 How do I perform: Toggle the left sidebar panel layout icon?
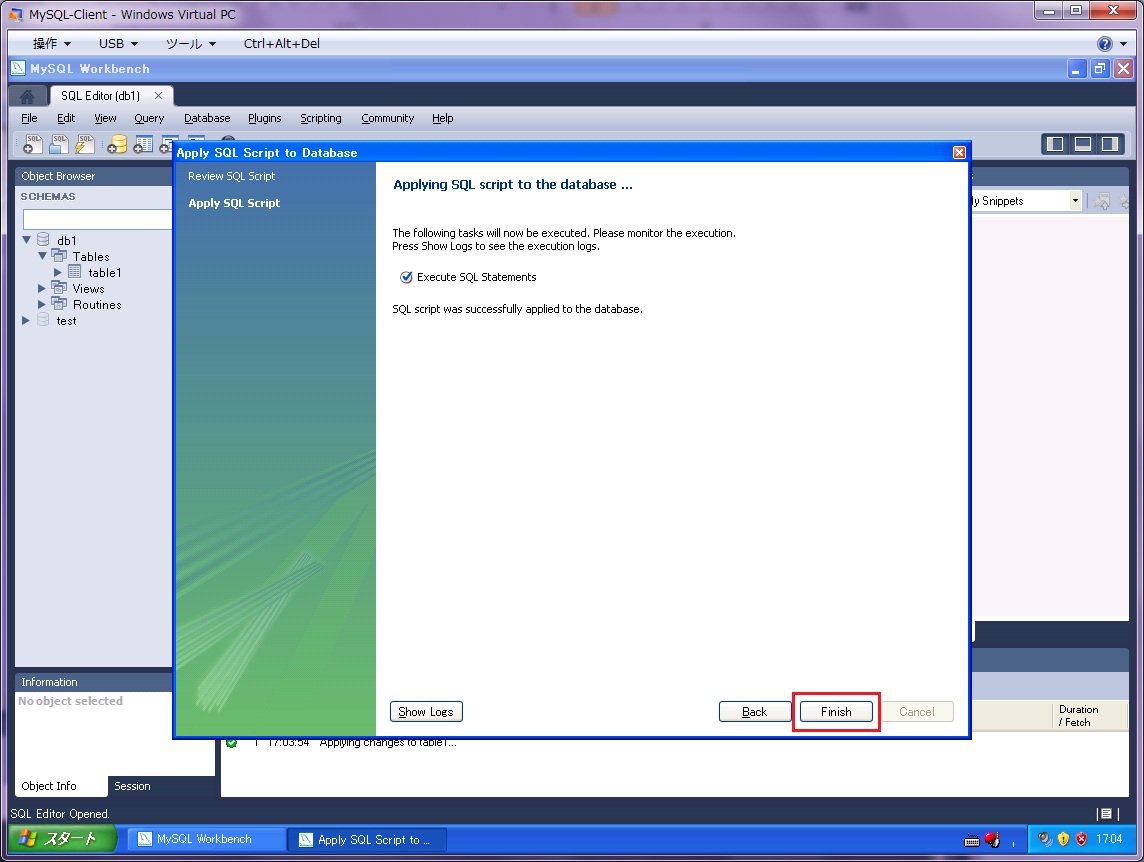[x=1055, y=144]
